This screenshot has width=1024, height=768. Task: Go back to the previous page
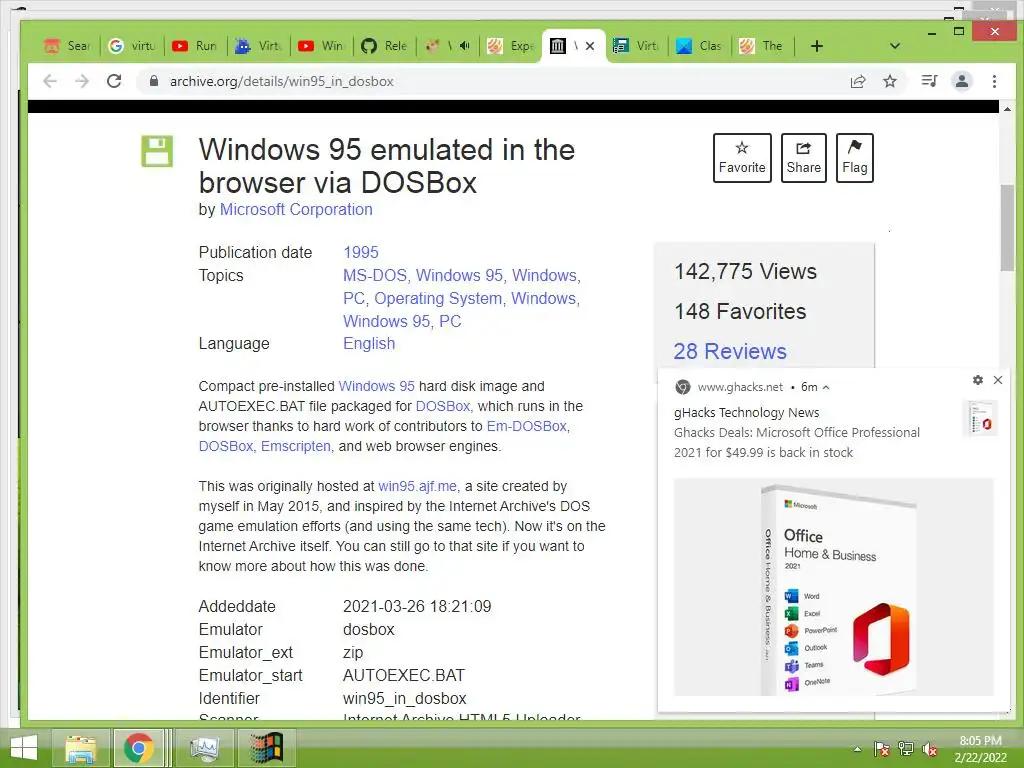[50, 81]
